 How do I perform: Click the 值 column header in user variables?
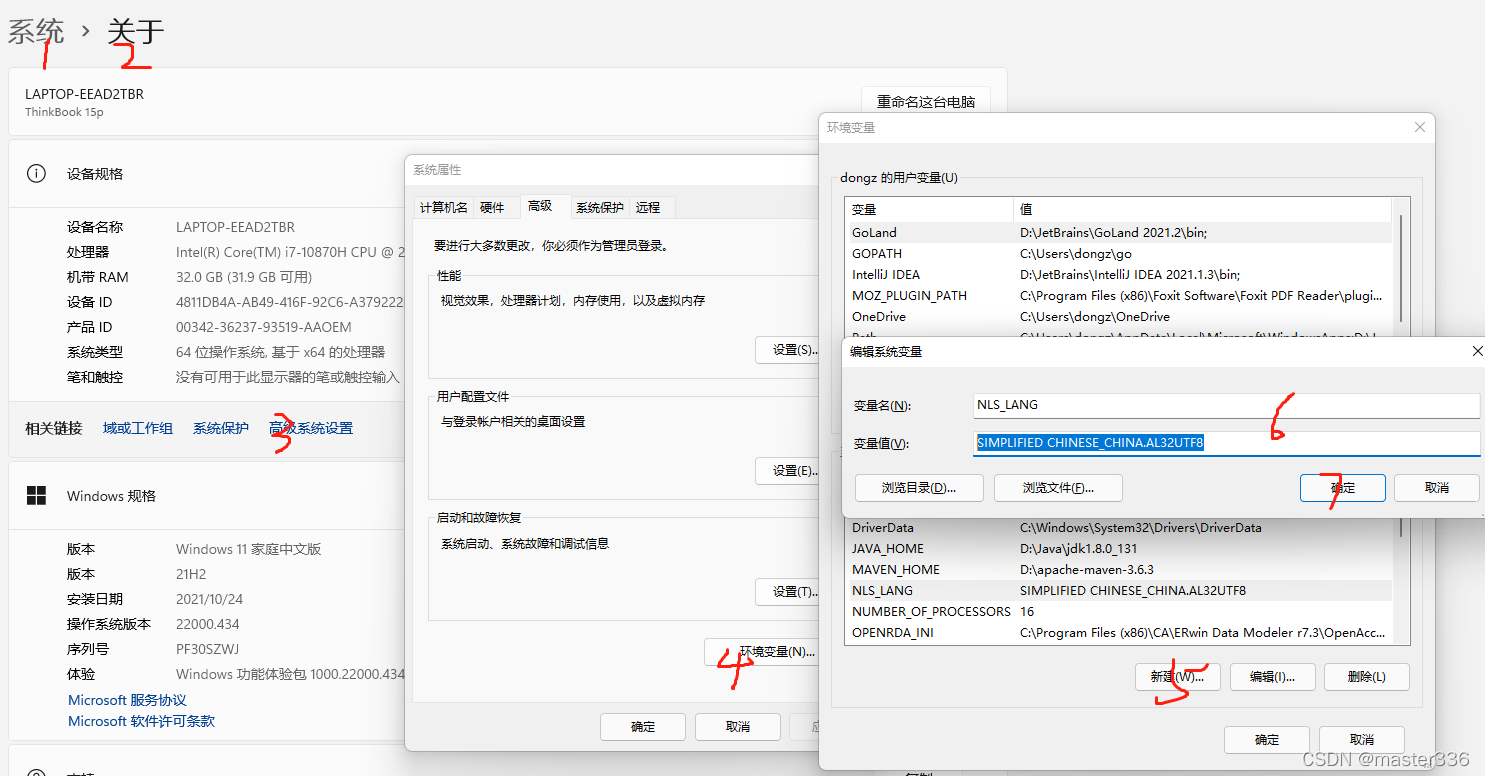[x=1202, y=210]
